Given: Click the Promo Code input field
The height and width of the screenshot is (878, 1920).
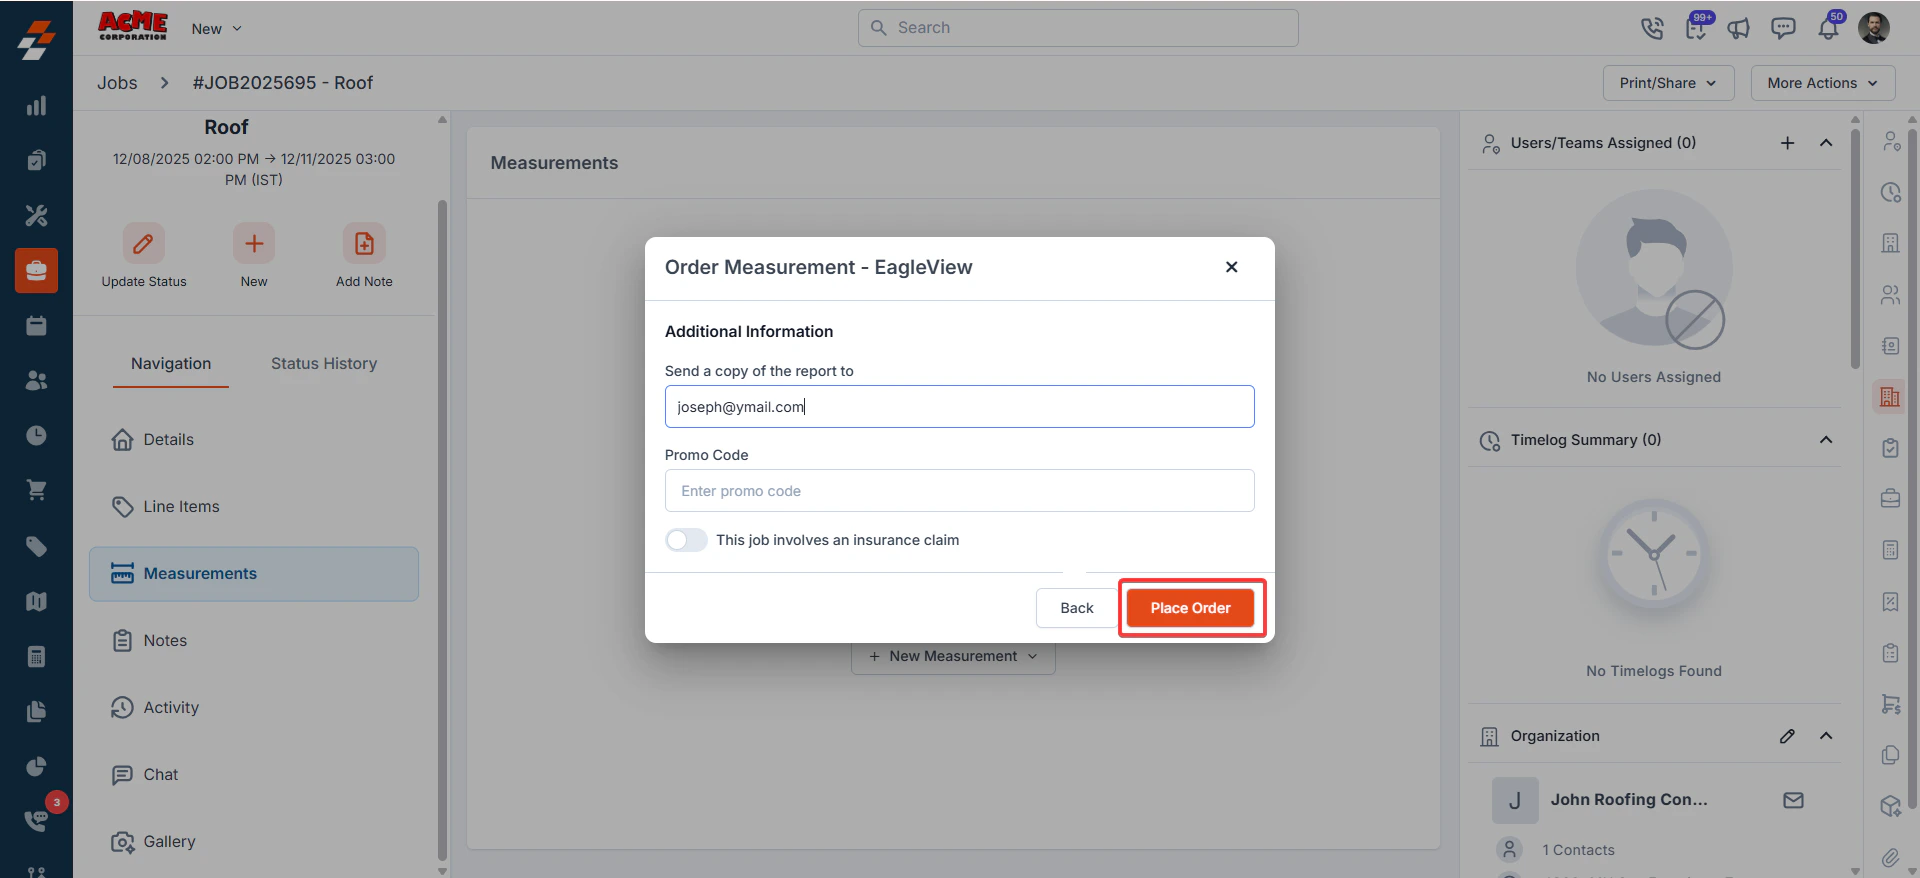Looking at the screenshot, I should (959, 491).
